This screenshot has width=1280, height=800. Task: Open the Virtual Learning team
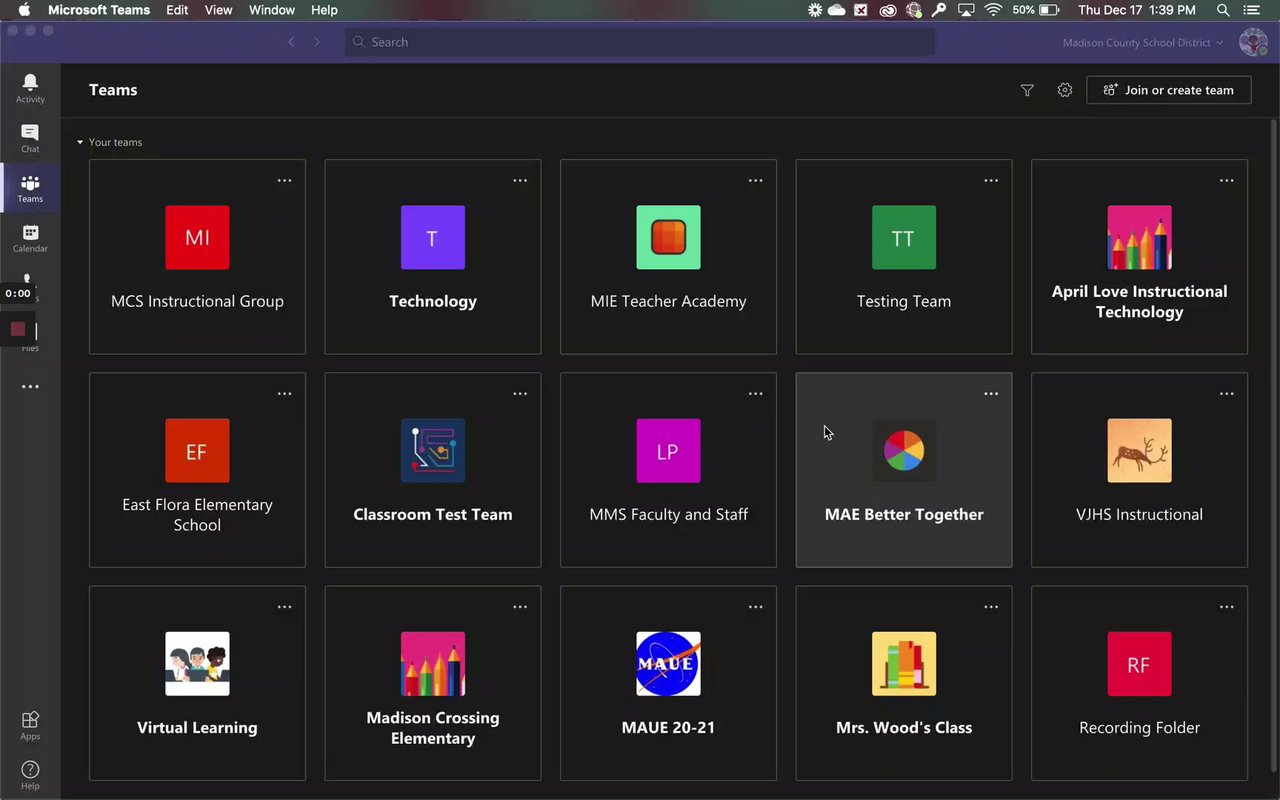tap(197, 683)
